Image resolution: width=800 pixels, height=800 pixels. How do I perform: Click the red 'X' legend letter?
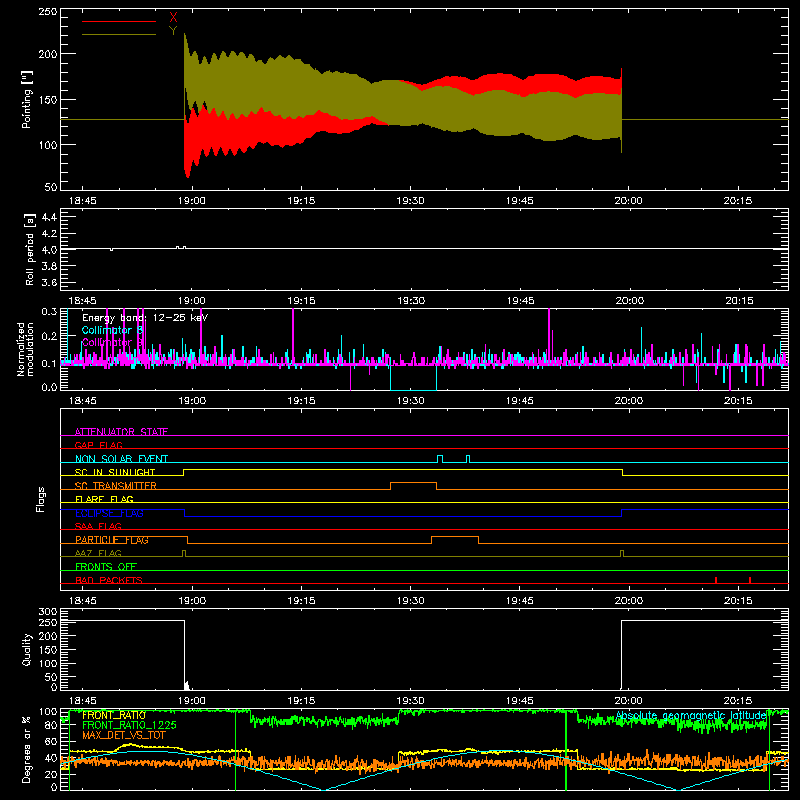coord(173,18)
